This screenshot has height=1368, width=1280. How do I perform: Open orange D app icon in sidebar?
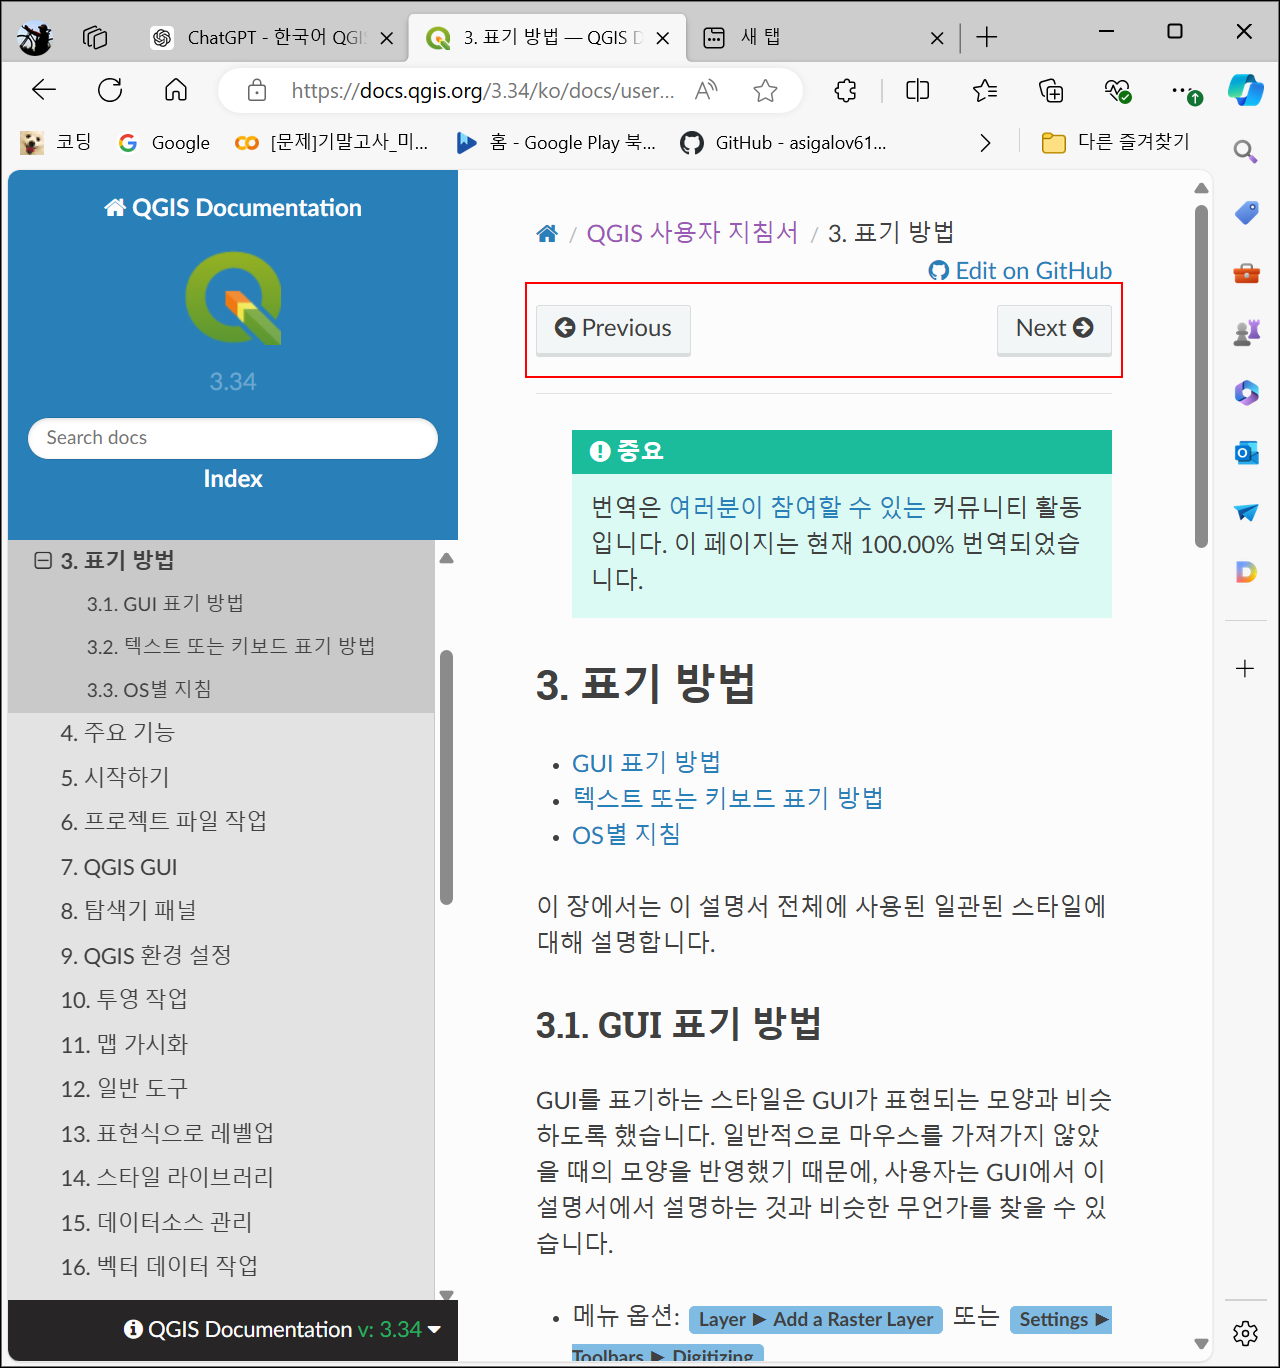click(x=1246, y=572)
